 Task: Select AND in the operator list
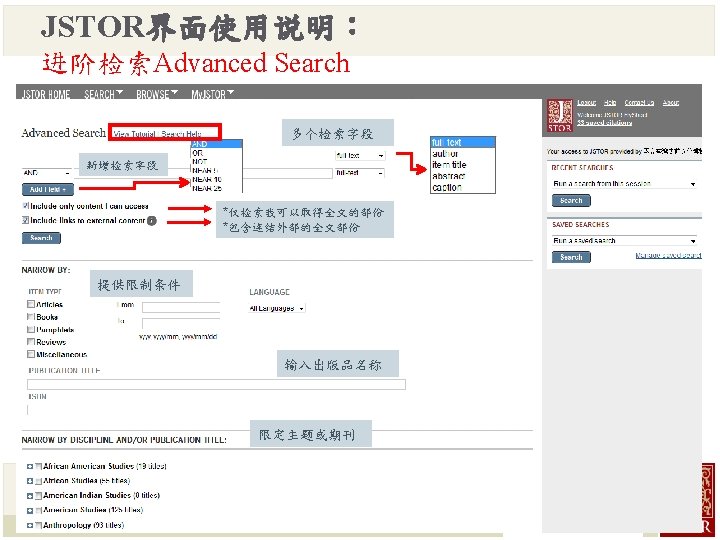tap(216, 144)
